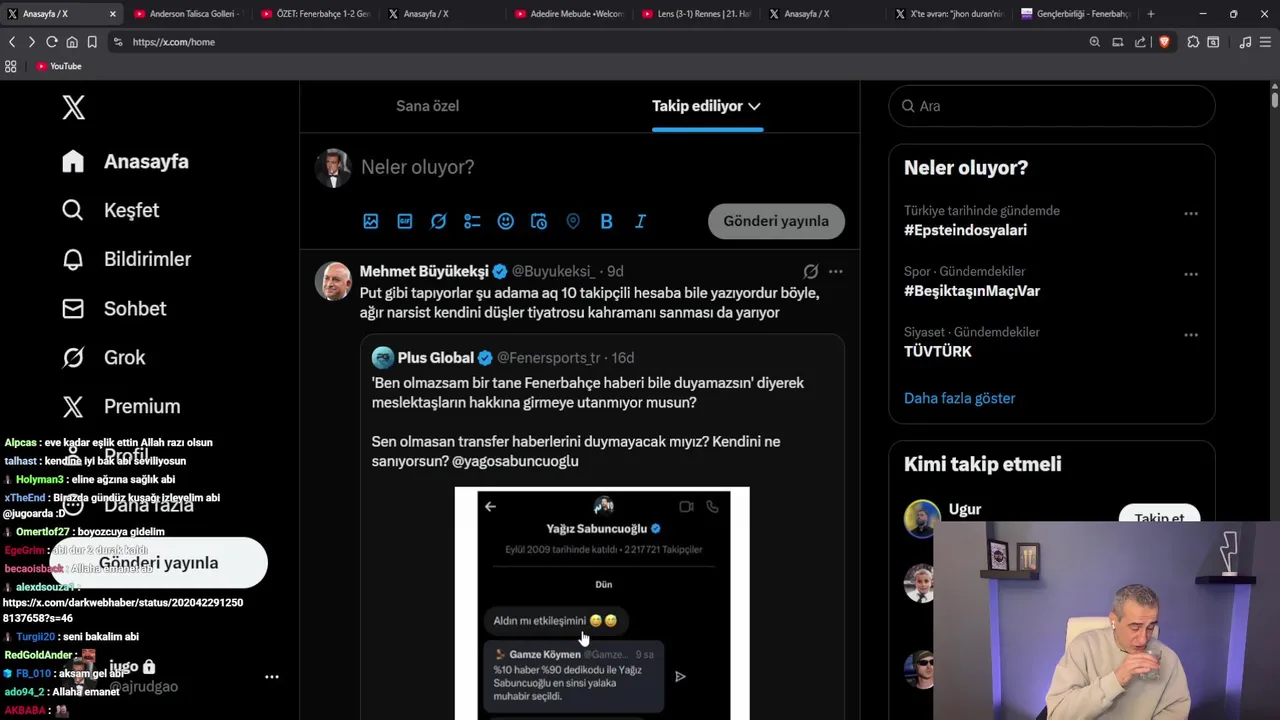
Task: Open the TÜVTÜRK trending topic
Action: 938,351
